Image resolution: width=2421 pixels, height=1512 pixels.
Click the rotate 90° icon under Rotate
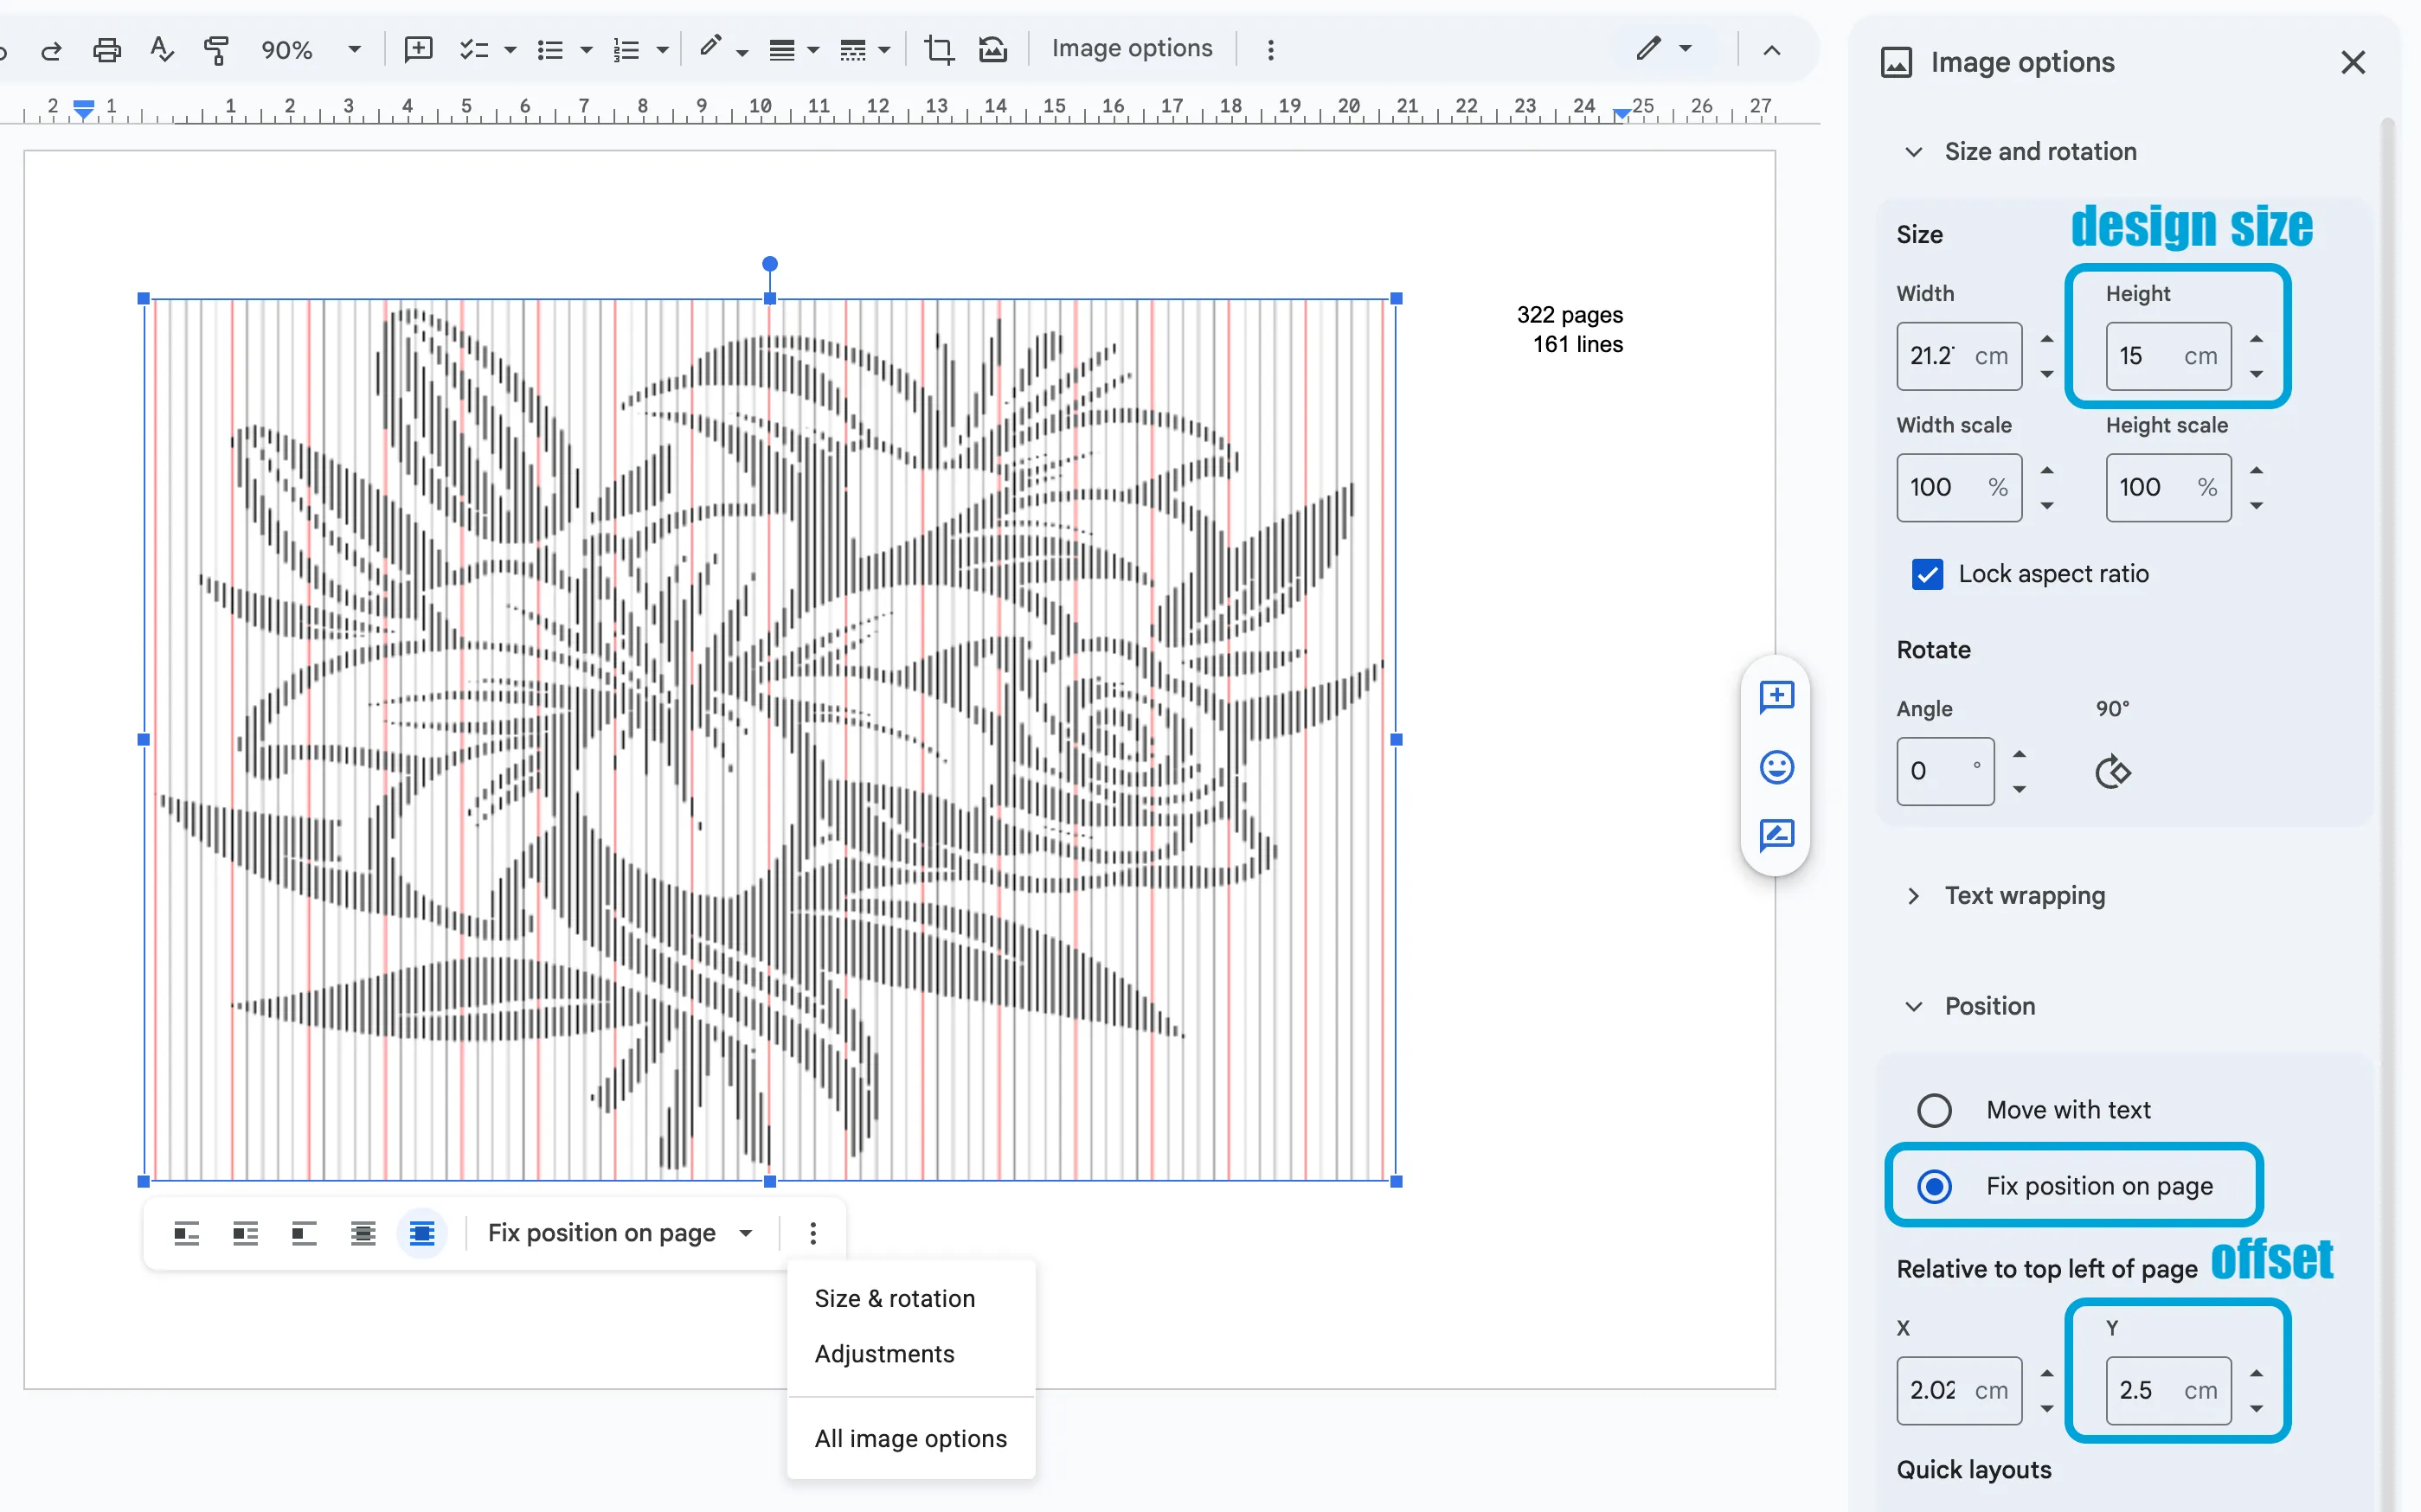2113,772
